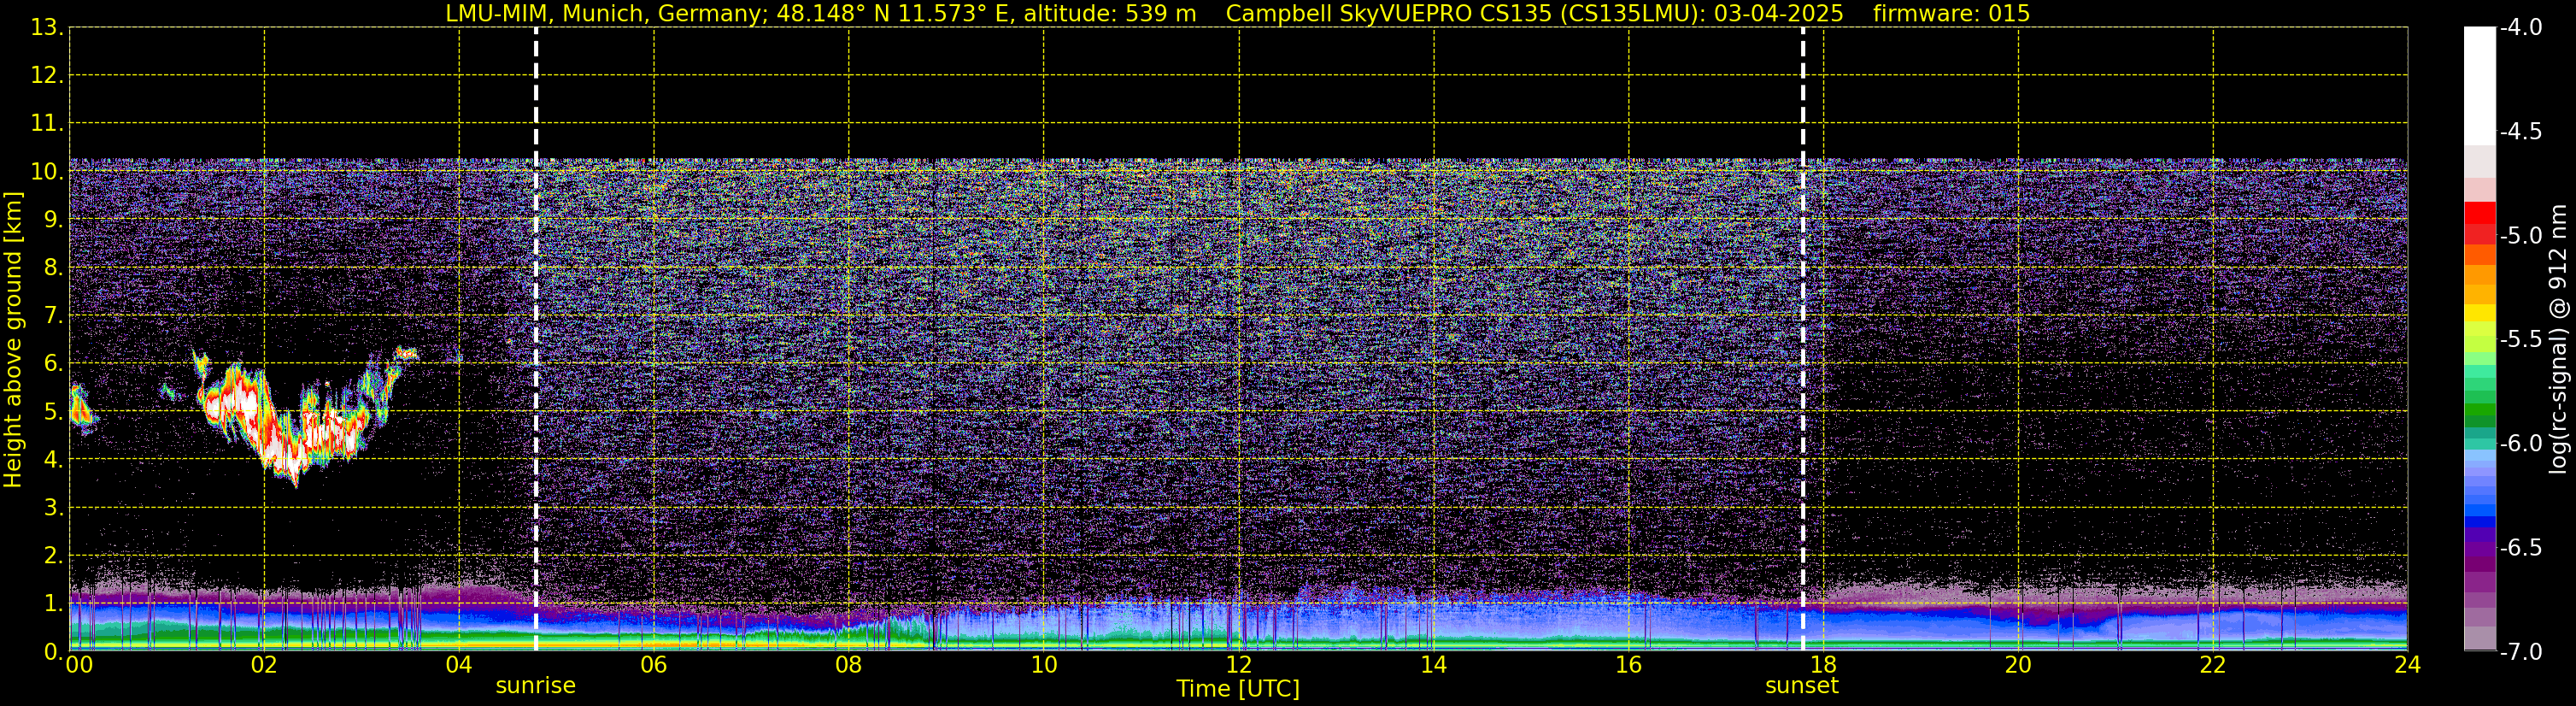Image resolution: width=2576 pixels, height=706 pixels.
Task: Click the 'Campbell SkyVUEPRO CS135' instrument title
Action: [x=1389, y=14]
